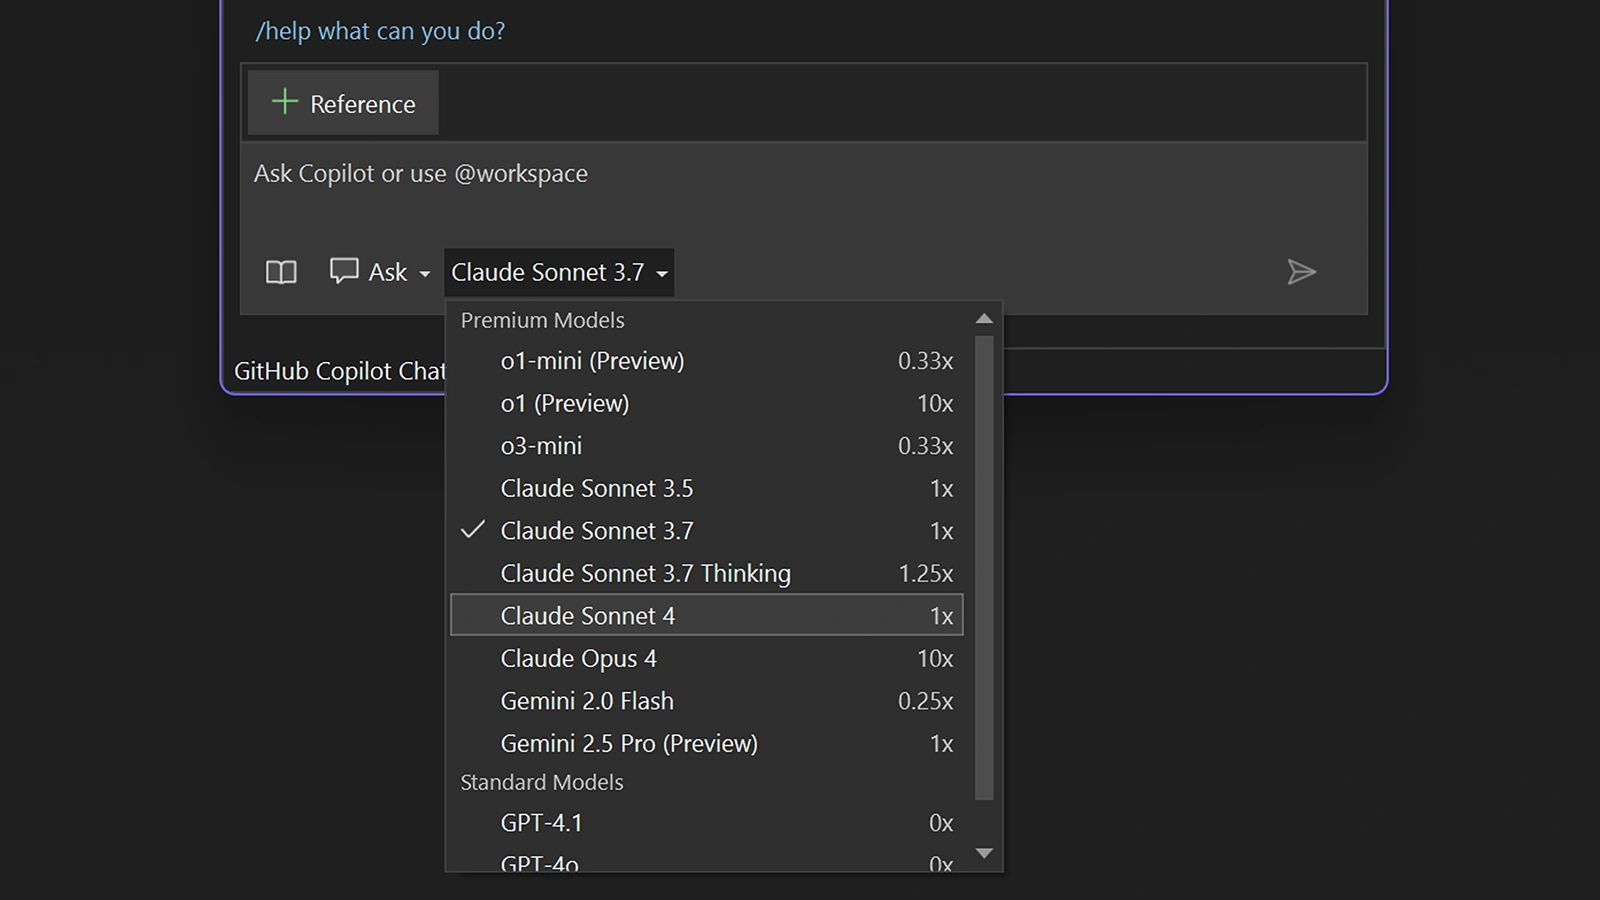The height and width of the screenshot is (900, 1600).
Task: Choose Gemini 2.5 Pro (Preview)
Action: (x=707, y=744)
